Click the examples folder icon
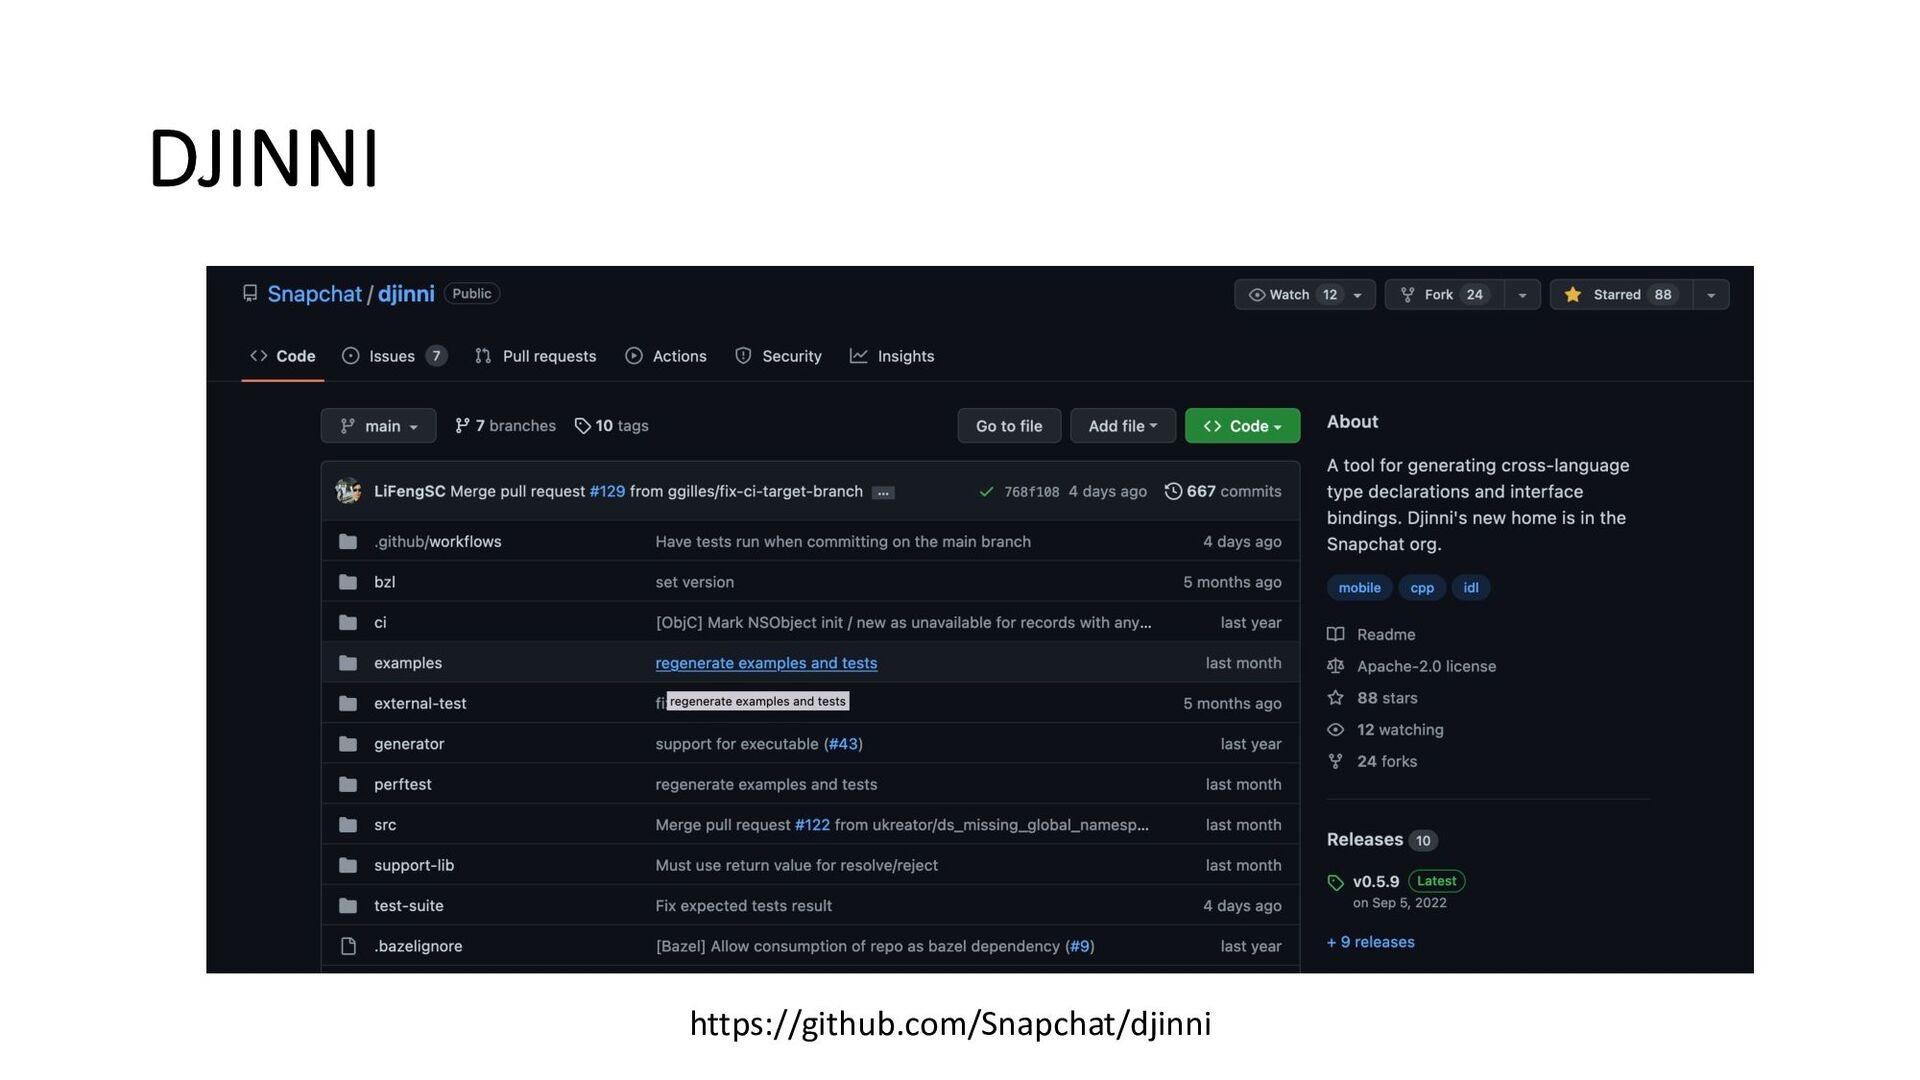 coord(348,663)
